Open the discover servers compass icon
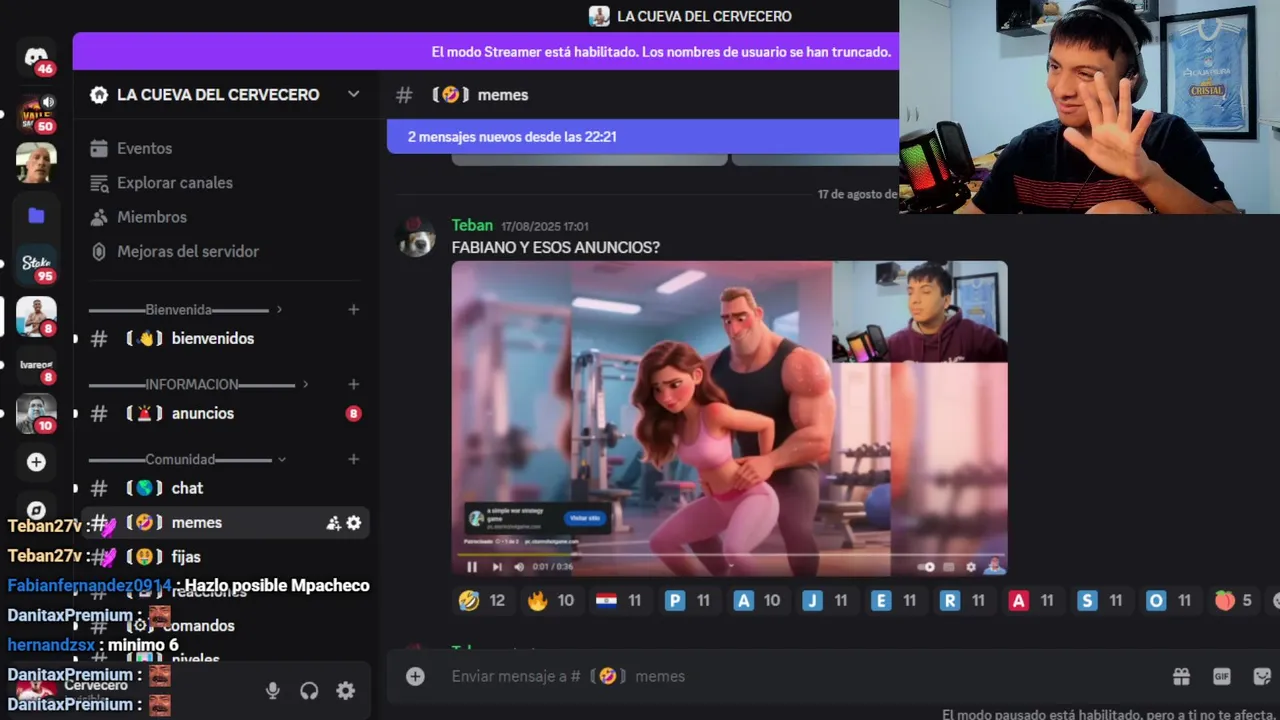Screen dimensions: 1280x720 click(36, 509)
